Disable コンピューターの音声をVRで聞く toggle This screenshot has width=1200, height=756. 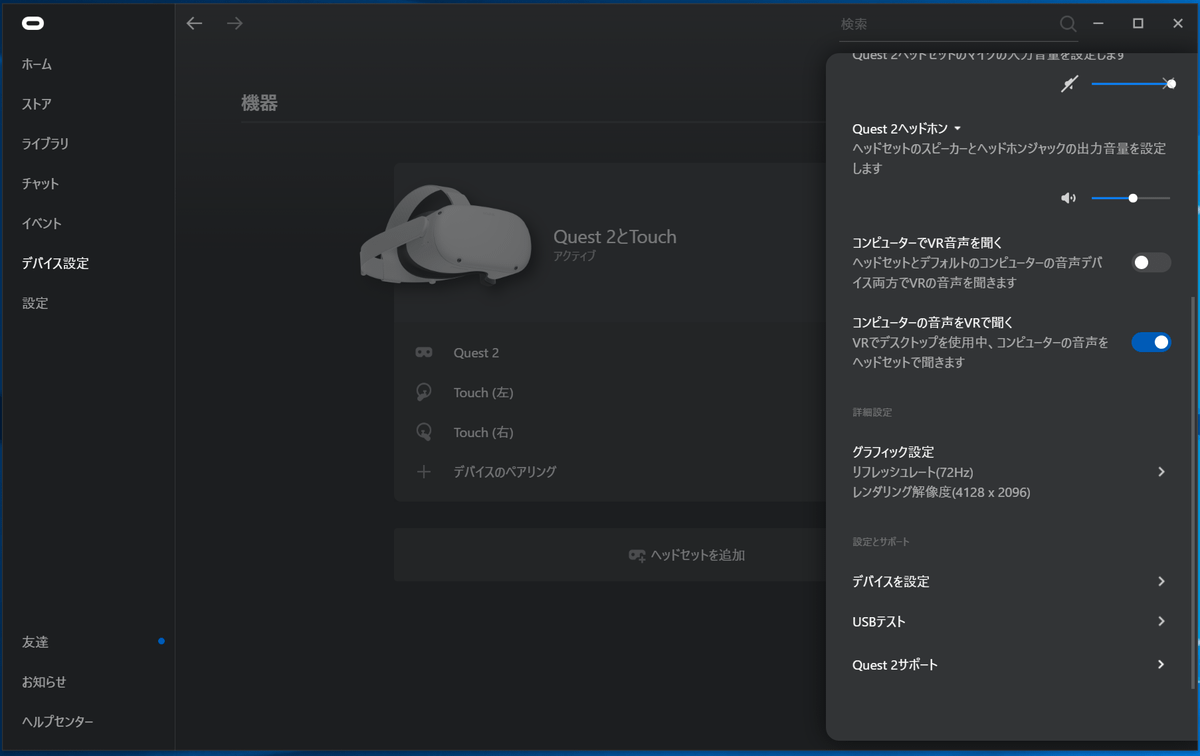click(x=1151, y=342)
